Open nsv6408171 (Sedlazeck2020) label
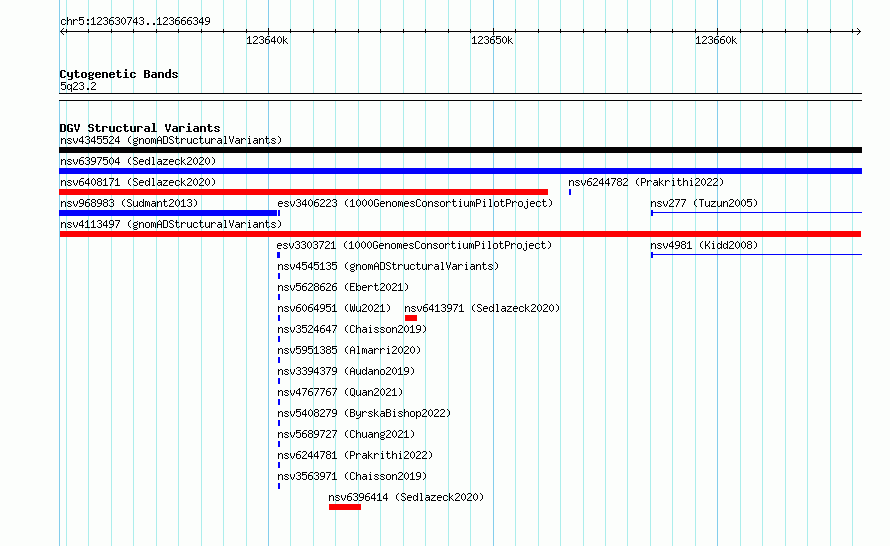 click(x=138, y=182)
